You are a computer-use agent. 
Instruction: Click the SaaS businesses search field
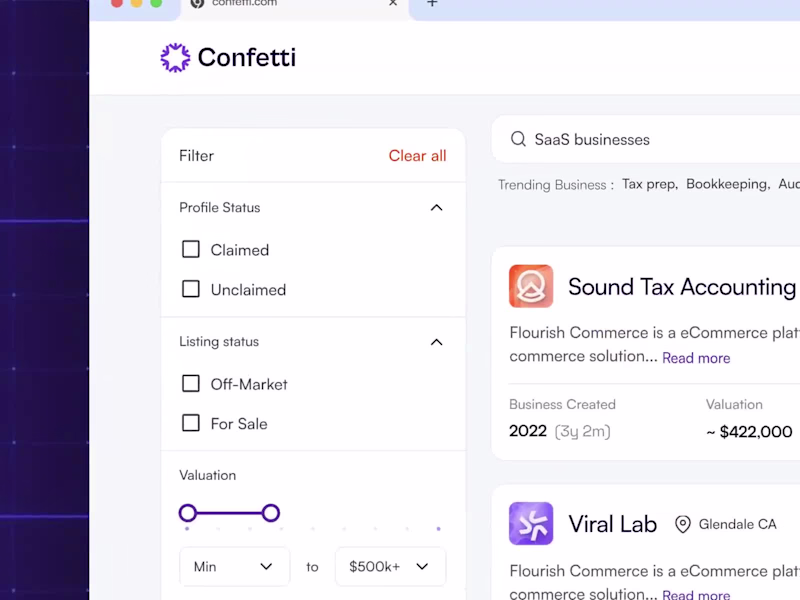click(x=600, y=139)
